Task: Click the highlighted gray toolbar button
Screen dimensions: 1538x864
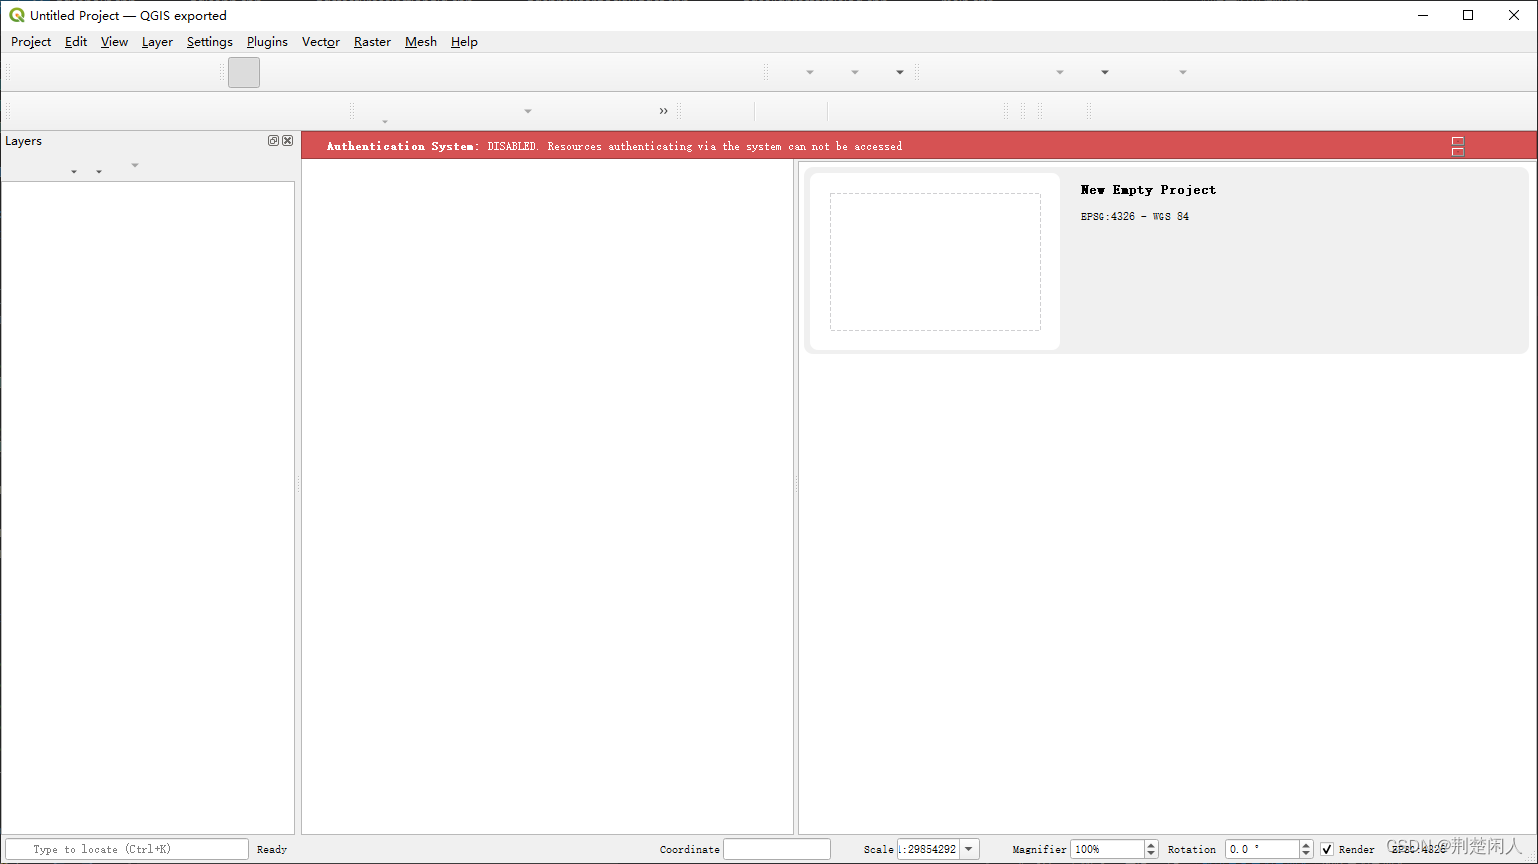Action: (244, 72)
